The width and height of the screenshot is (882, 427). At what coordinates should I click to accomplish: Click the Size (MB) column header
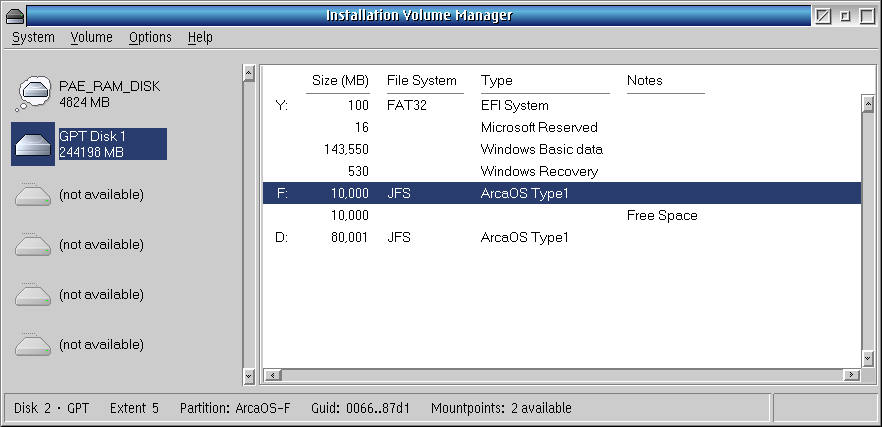coord(340,80)
